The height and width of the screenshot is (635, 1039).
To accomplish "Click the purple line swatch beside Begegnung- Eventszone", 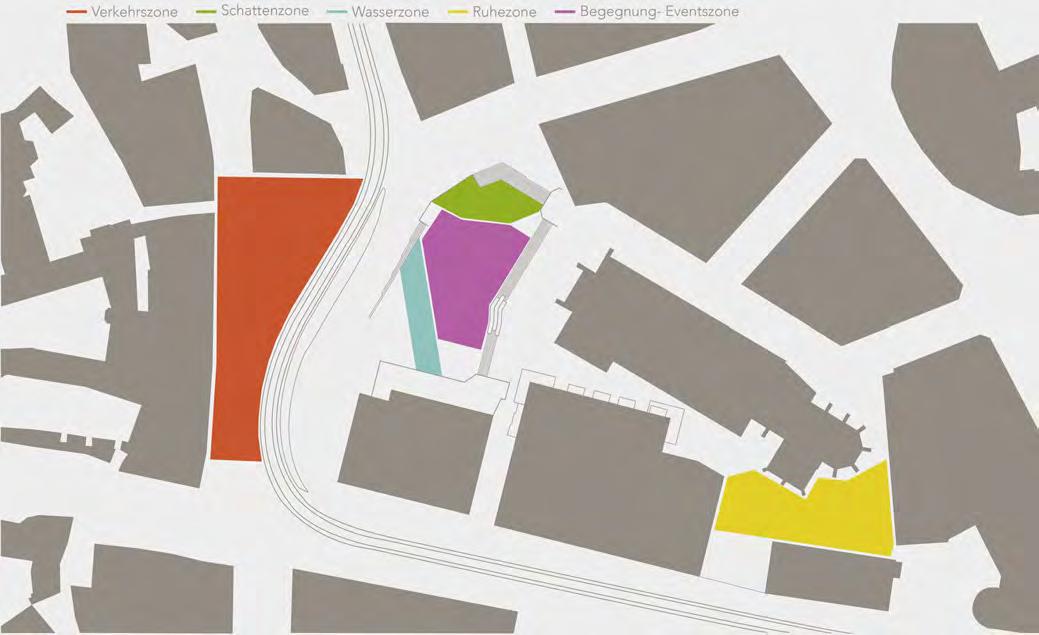I will [x=566, y=12].
